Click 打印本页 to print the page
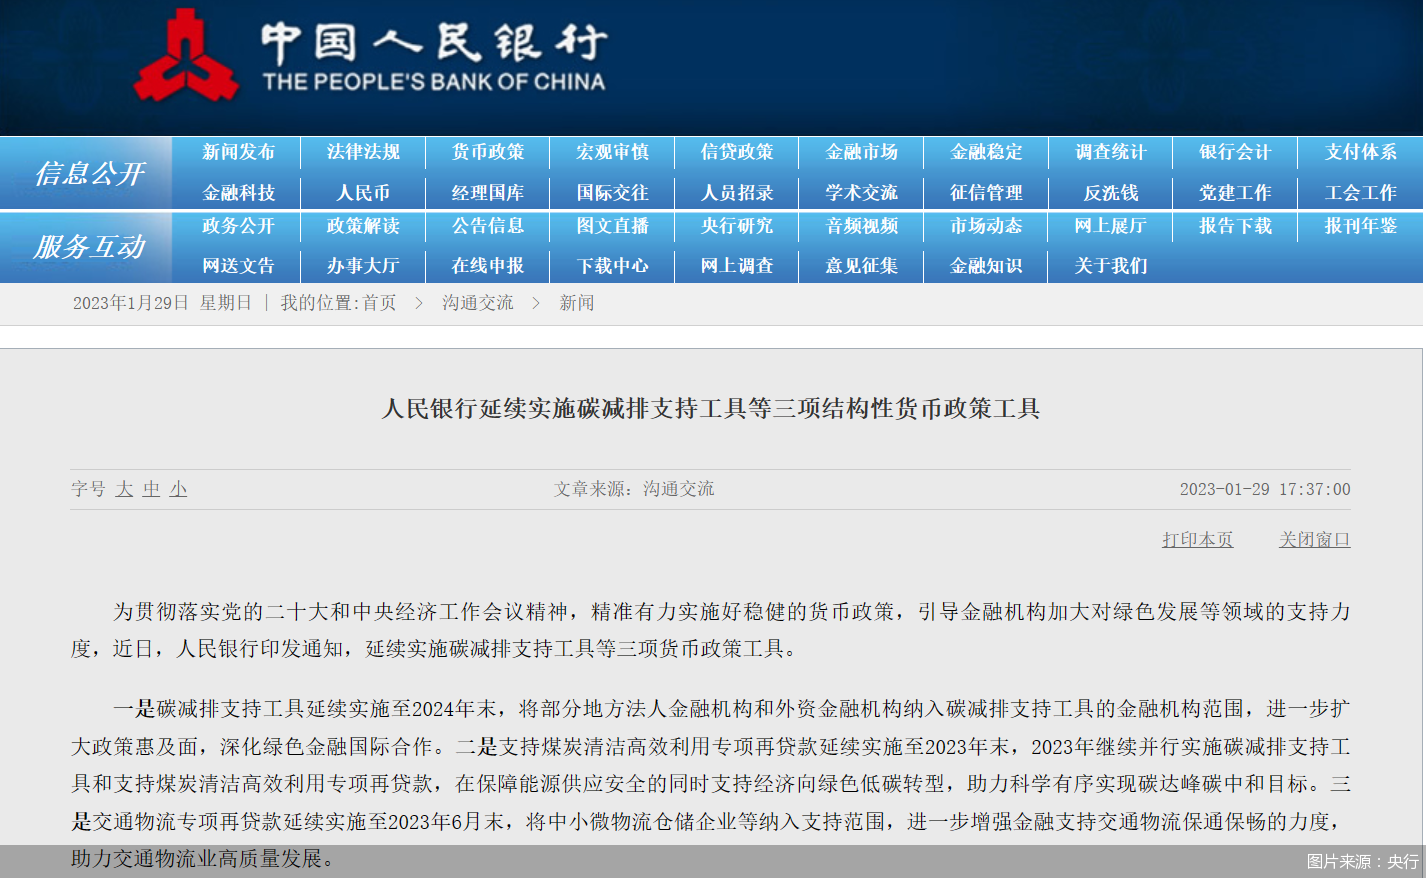 click(1197, 539)
